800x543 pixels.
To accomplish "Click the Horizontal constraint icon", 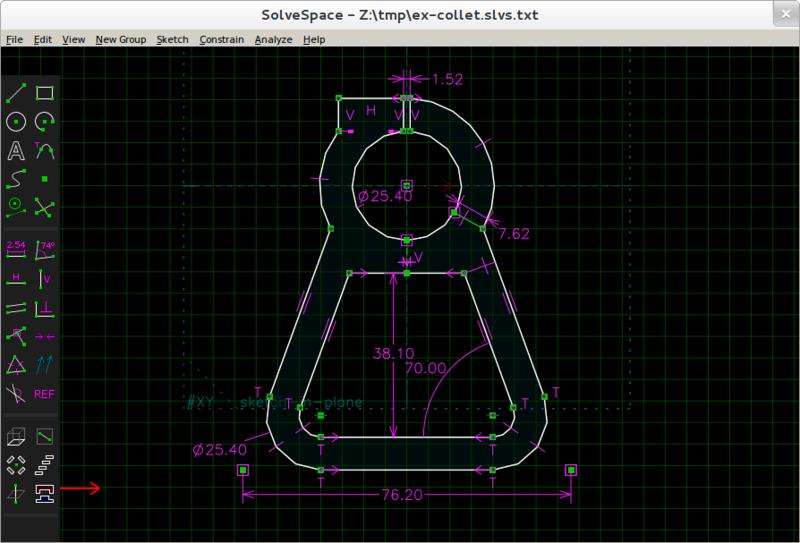I will [16, 277].
